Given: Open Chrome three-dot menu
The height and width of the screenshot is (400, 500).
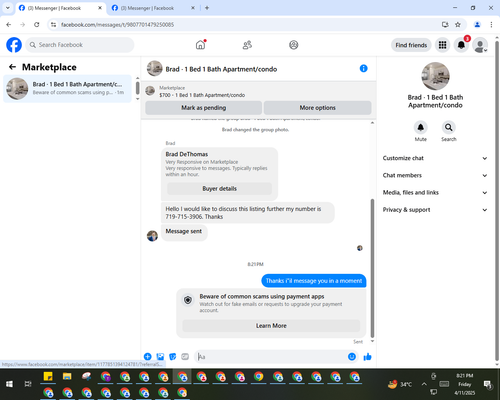Looking at the screenshot, I should pos(491,25).
